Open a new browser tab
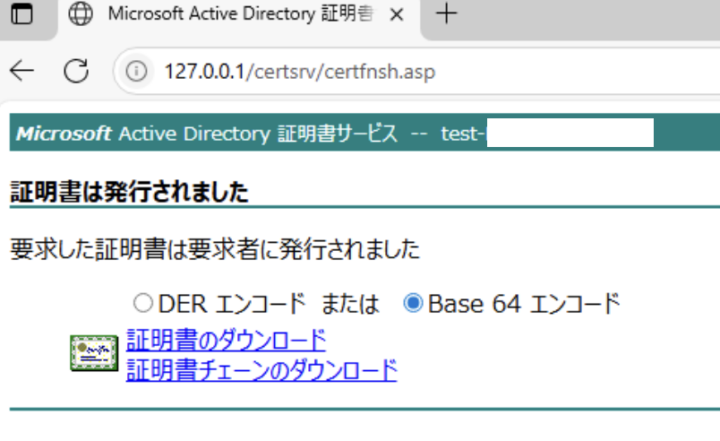 (446, 14)
